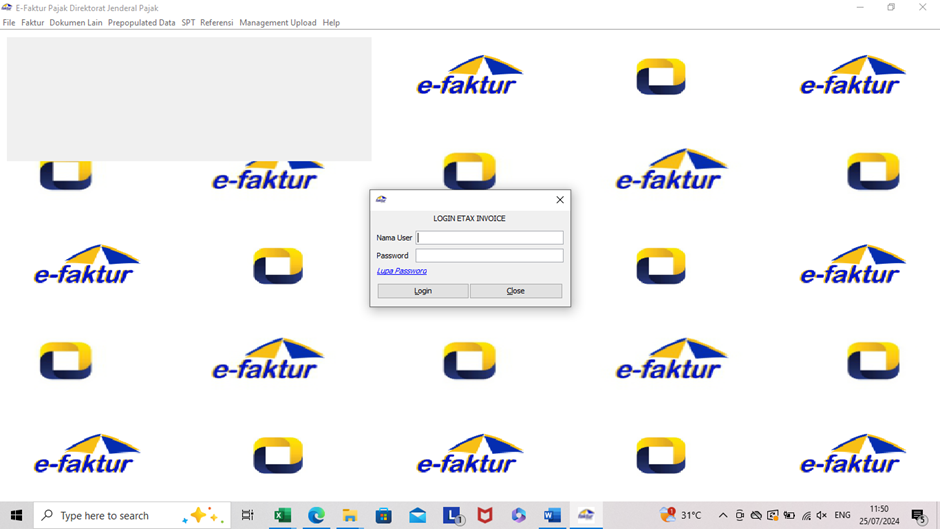The image size is (940, 529).
Task: Click the battery tray icon
Action: [790, 515]
